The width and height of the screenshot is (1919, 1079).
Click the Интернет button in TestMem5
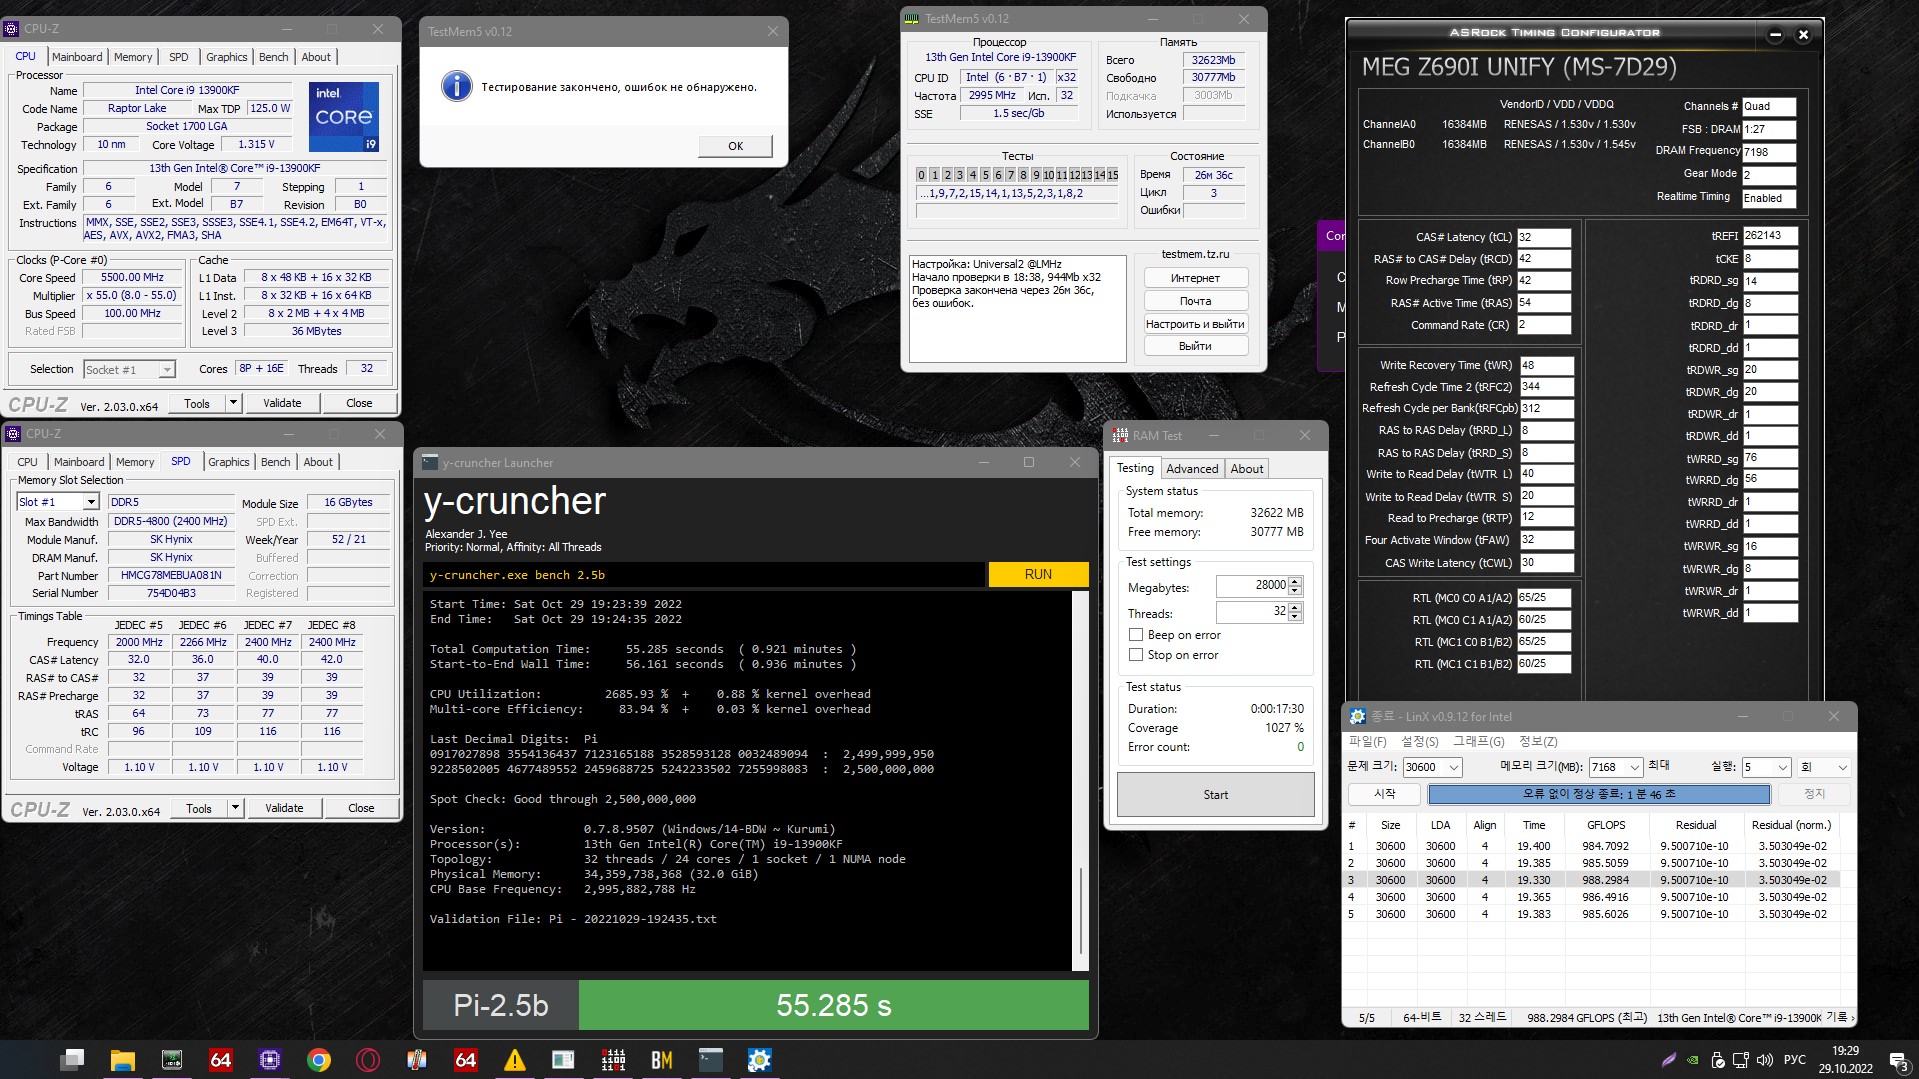[x=1195, y=278]
